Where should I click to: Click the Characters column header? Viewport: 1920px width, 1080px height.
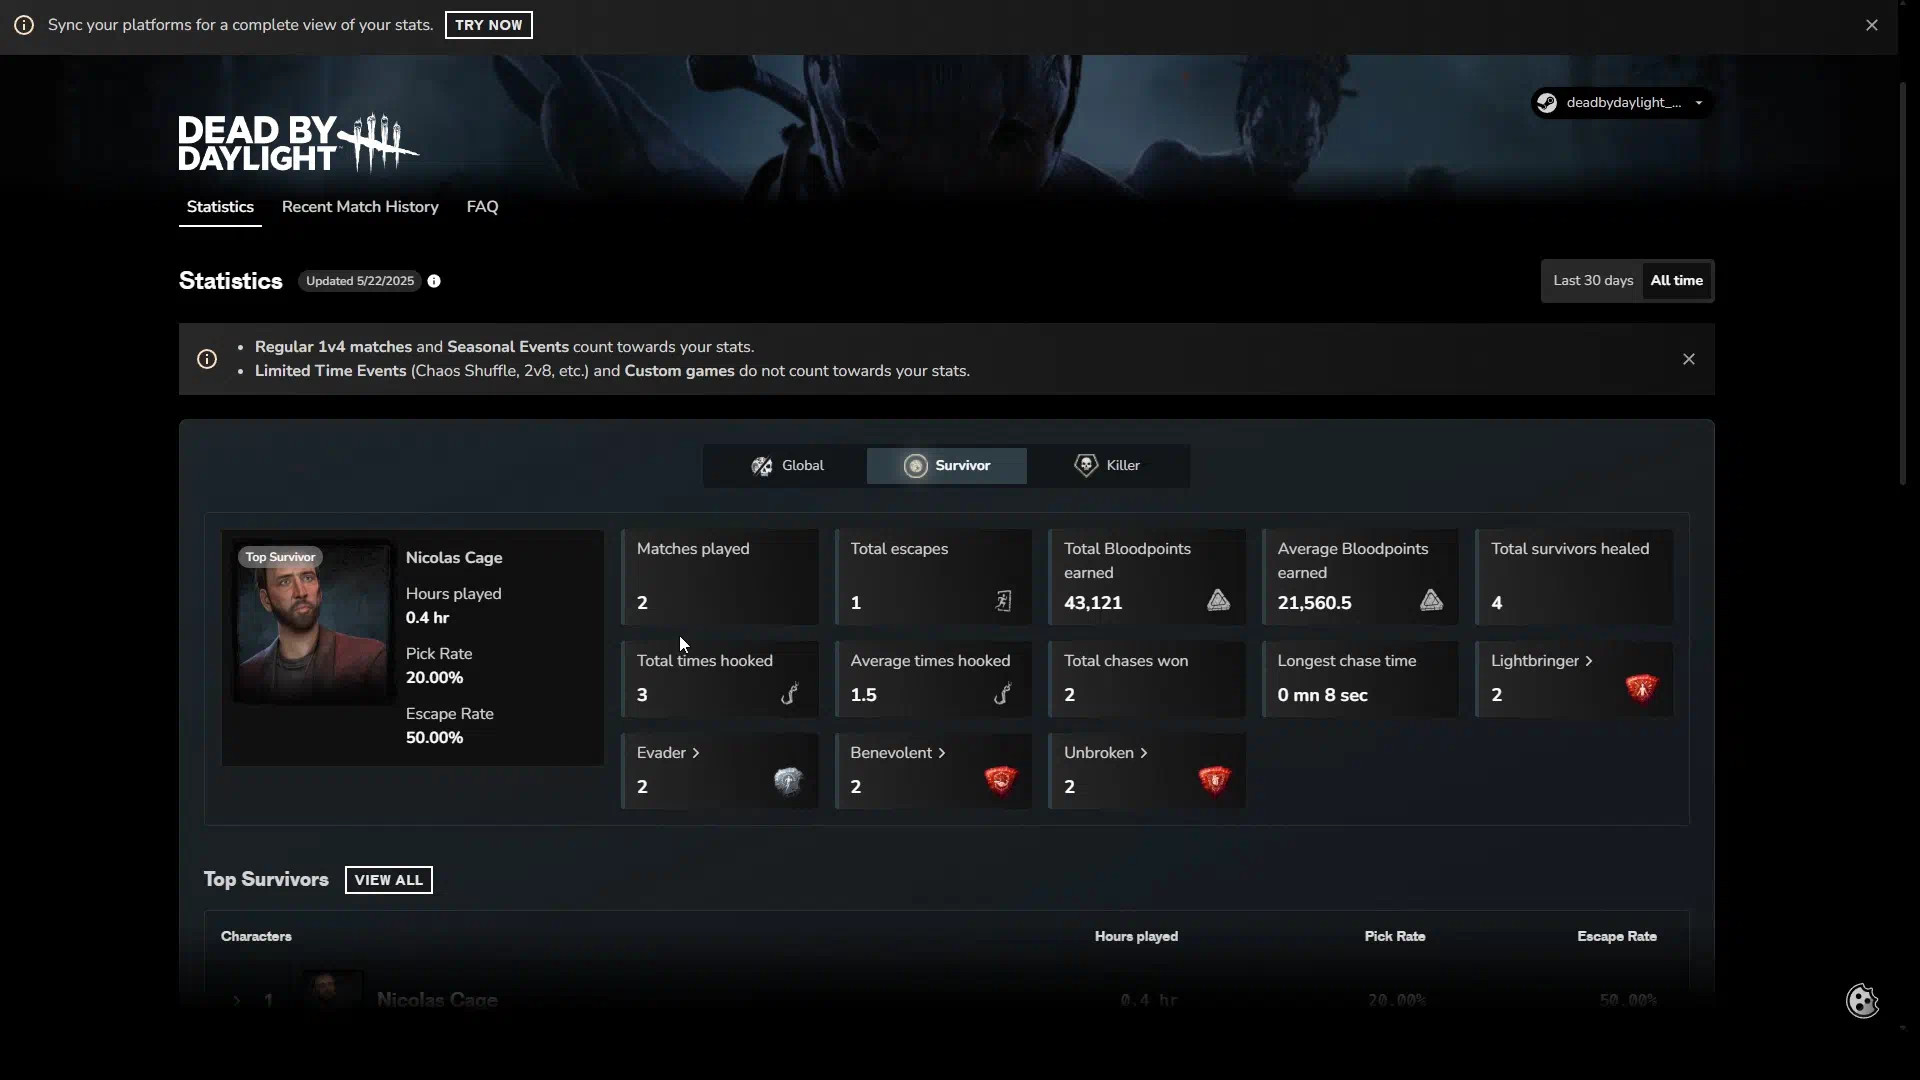coord(256,937)
